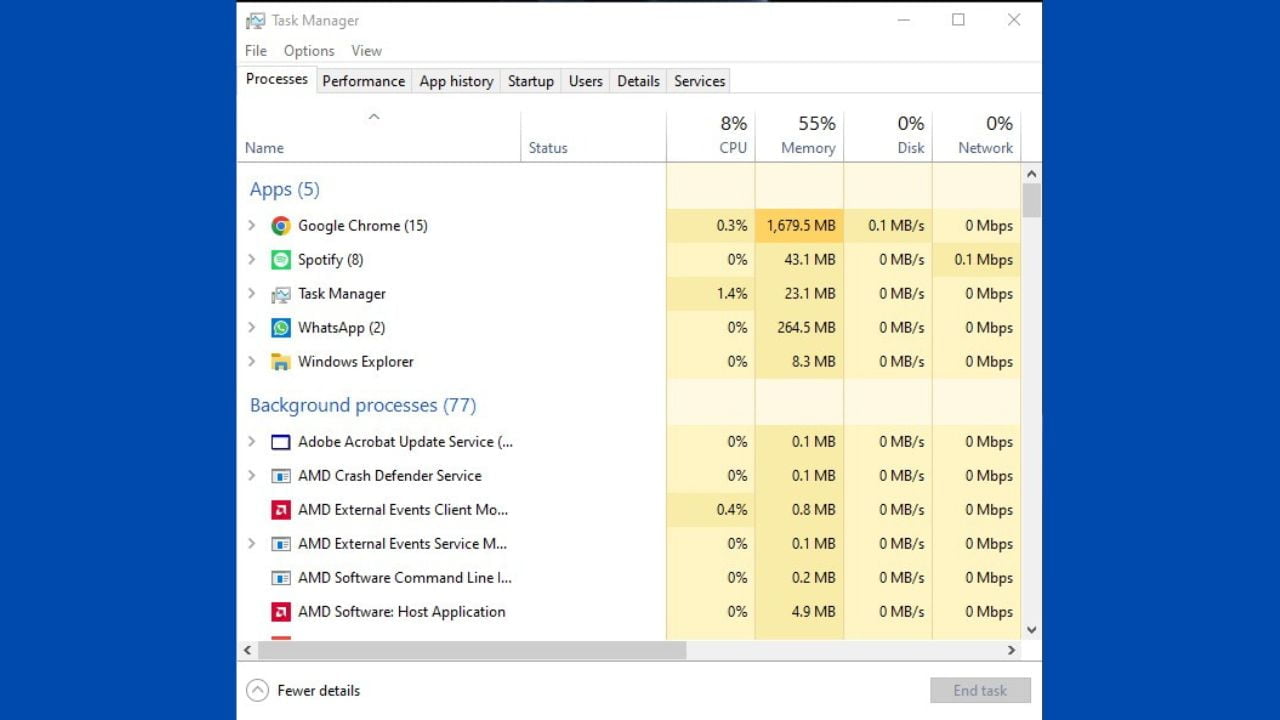
Task: Switch to the Performance tab
Action: click(x=364, y=81)
